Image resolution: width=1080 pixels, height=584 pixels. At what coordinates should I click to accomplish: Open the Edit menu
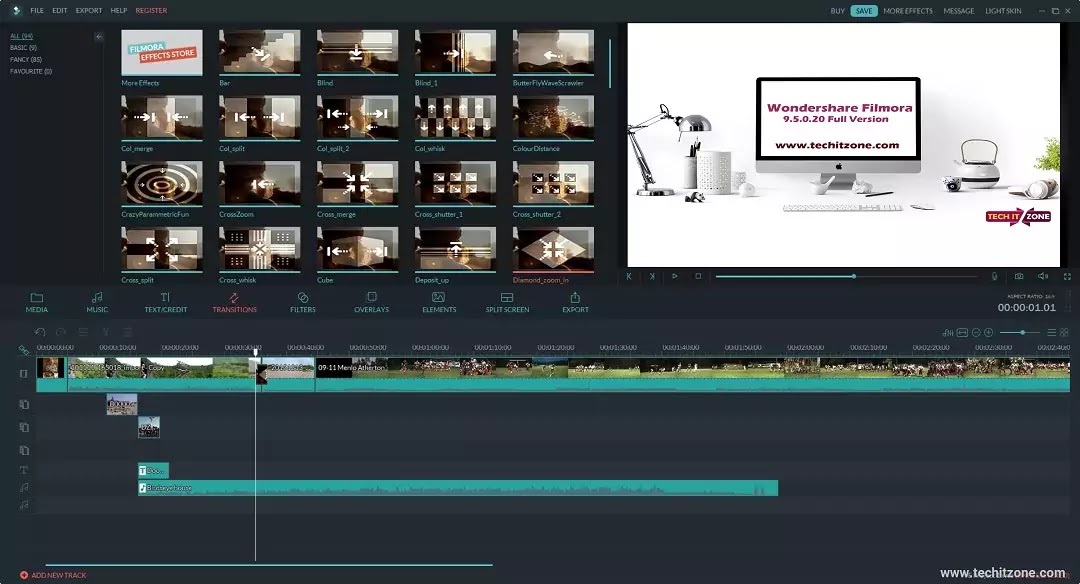[60, 10]
